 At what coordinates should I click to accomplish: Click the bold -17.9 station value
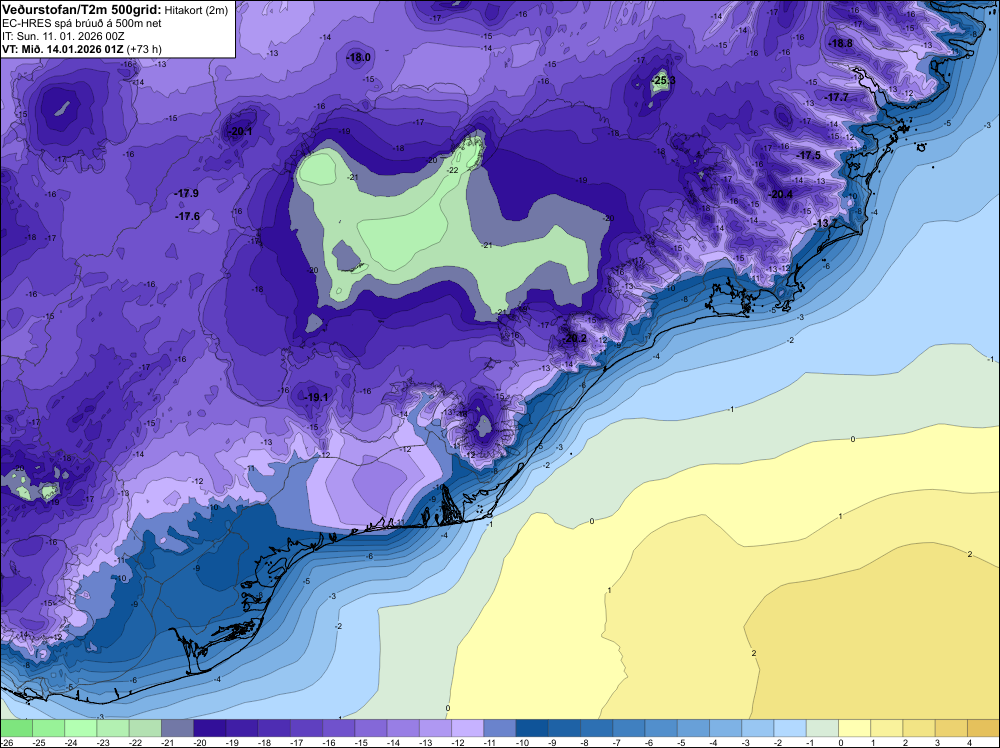coord(187,193)
